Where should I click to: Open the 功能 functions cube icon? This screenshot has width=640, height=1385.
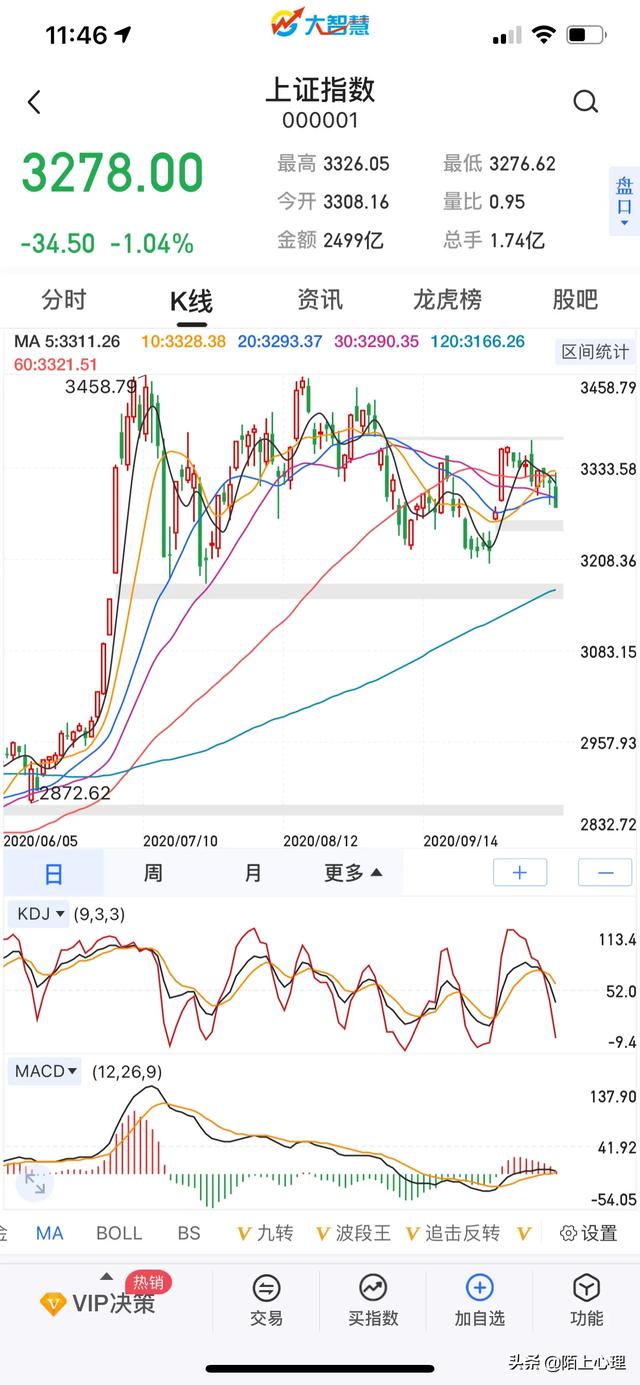pyautogui.click(x=586, y=1300)
